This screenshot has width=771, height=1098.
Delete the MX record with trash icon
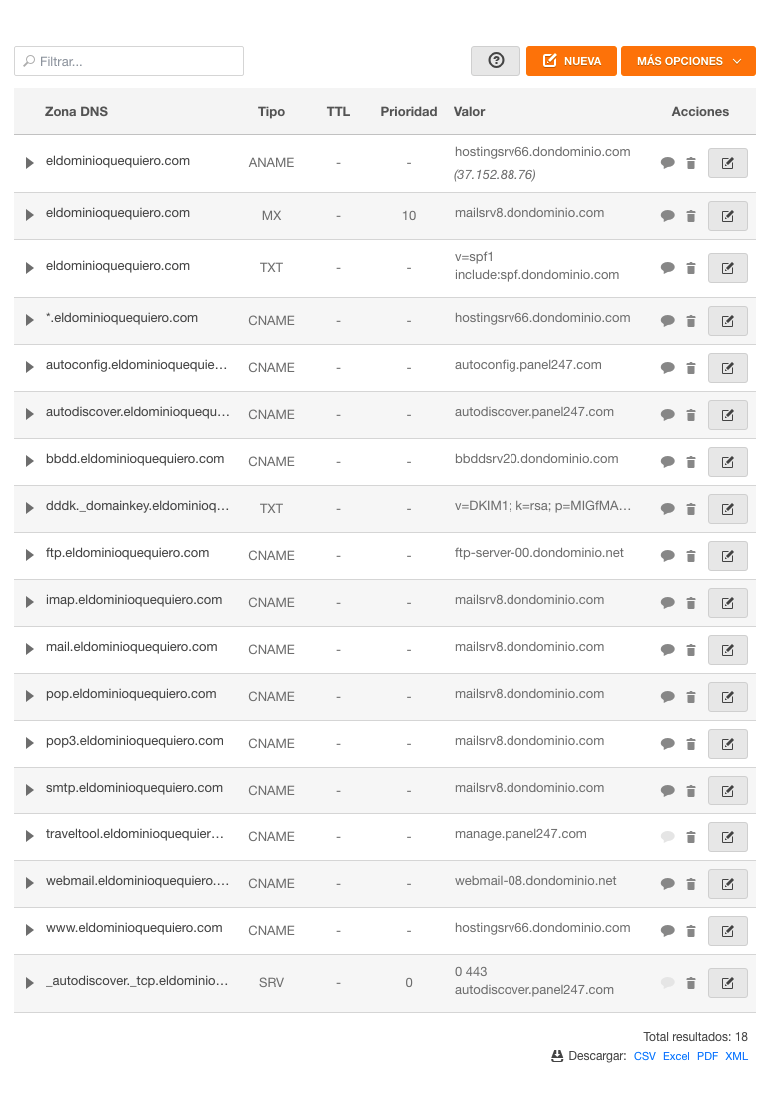[x=690, y=216]
